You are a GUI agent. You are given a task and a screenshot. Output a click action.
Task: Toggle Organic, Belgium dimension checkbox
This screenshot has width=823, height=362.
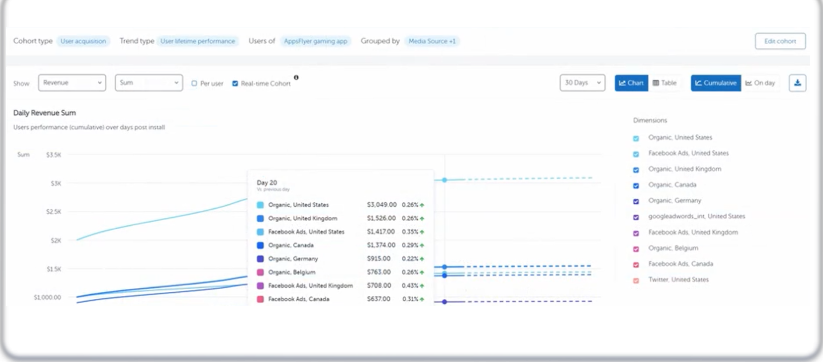click(636, 249)
